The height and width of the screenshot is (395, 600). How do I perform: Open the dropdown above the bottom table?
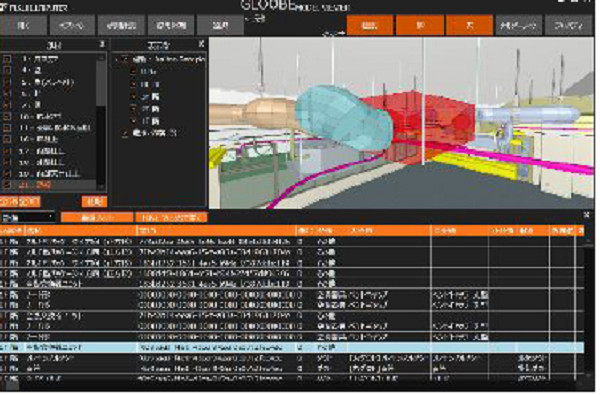28,218
